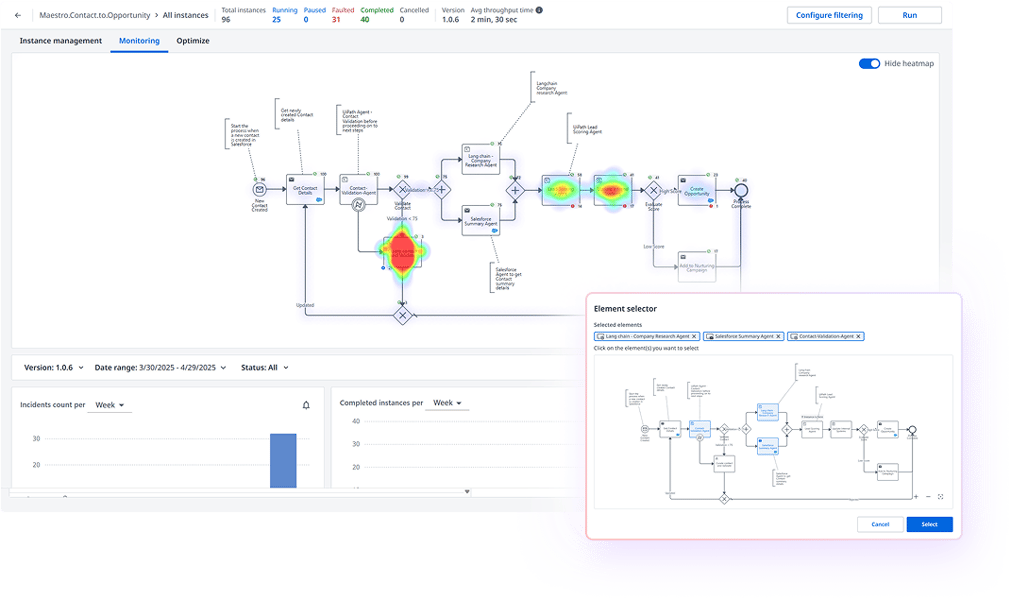Remove Contact Validation Agent chip

(858, 336)
